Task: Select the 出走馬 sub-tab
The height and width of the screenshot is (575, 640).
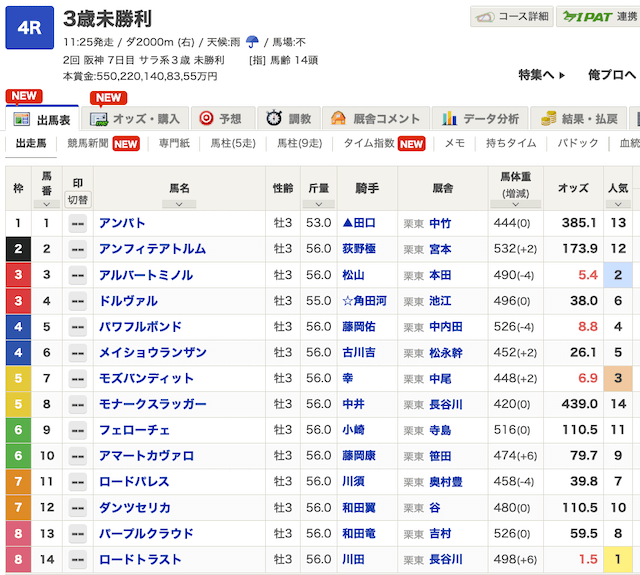Action: [x=31, y=143]
